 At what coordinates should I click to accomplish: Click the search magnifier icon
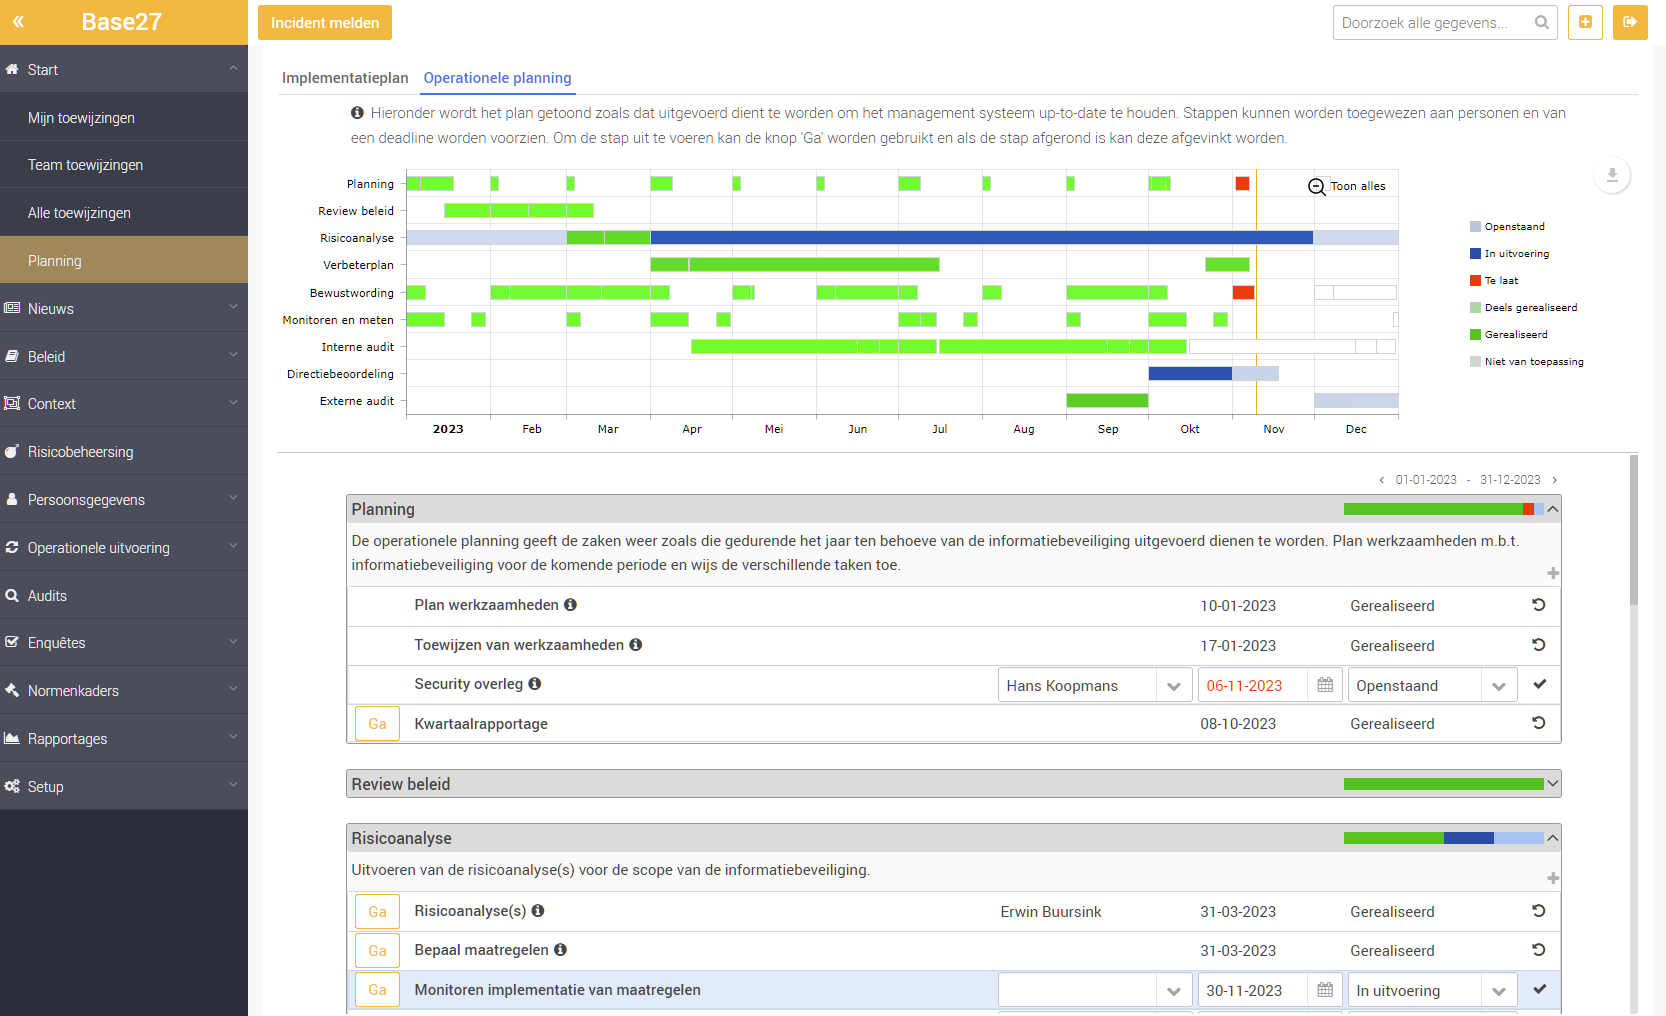click(1542, 22)
